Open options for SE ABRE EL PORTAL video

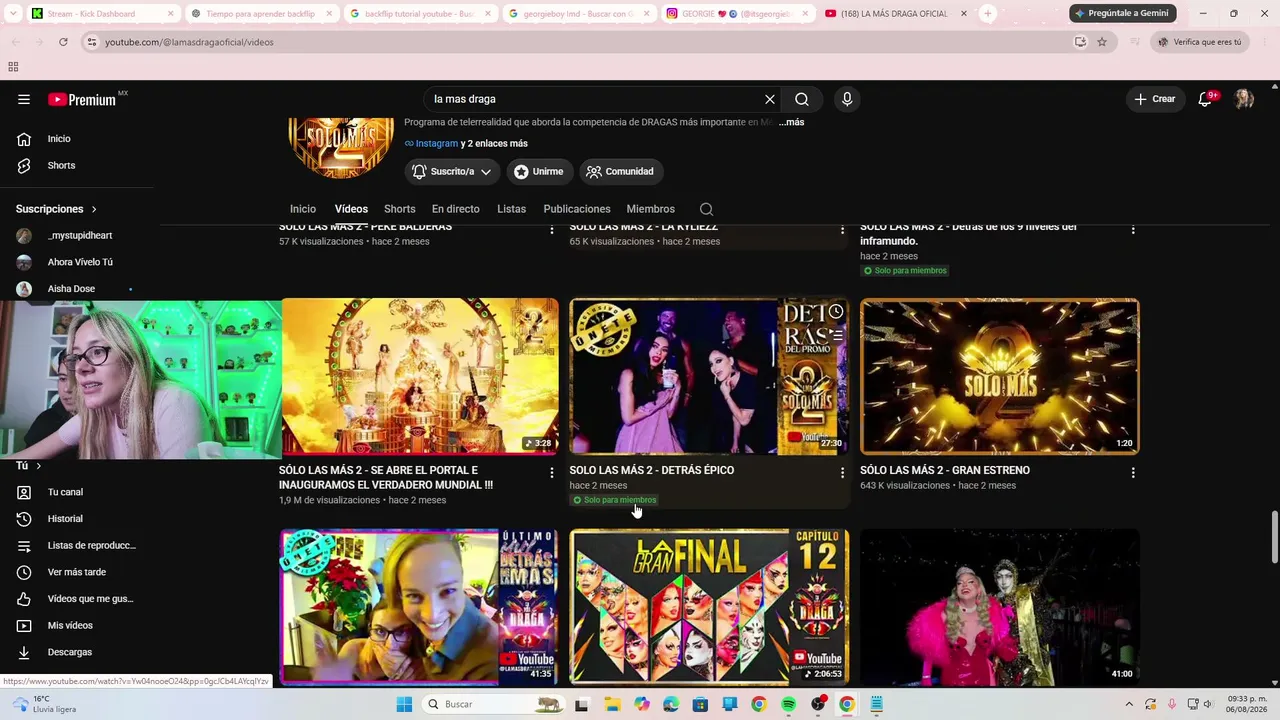pyautogui.click(x=551, y=472)
